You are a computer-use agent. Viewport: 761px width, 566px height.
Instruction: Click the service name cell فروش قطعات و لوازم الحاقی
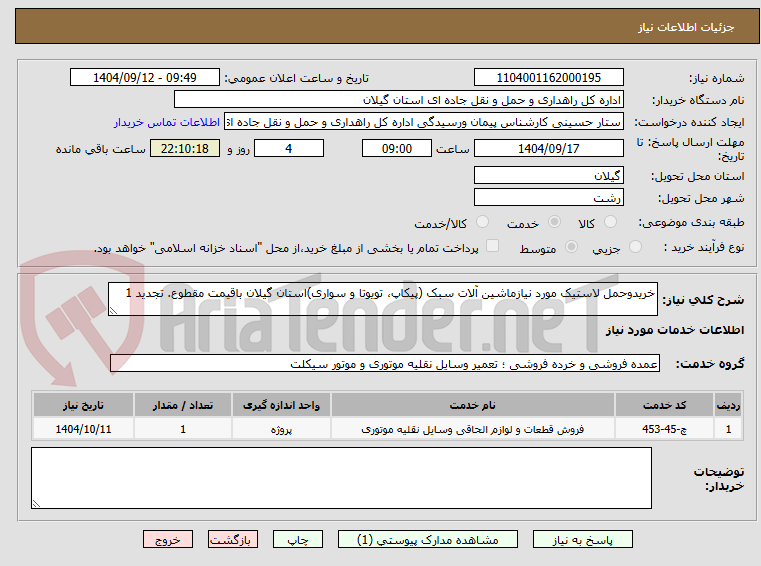[x=472, y=429]
